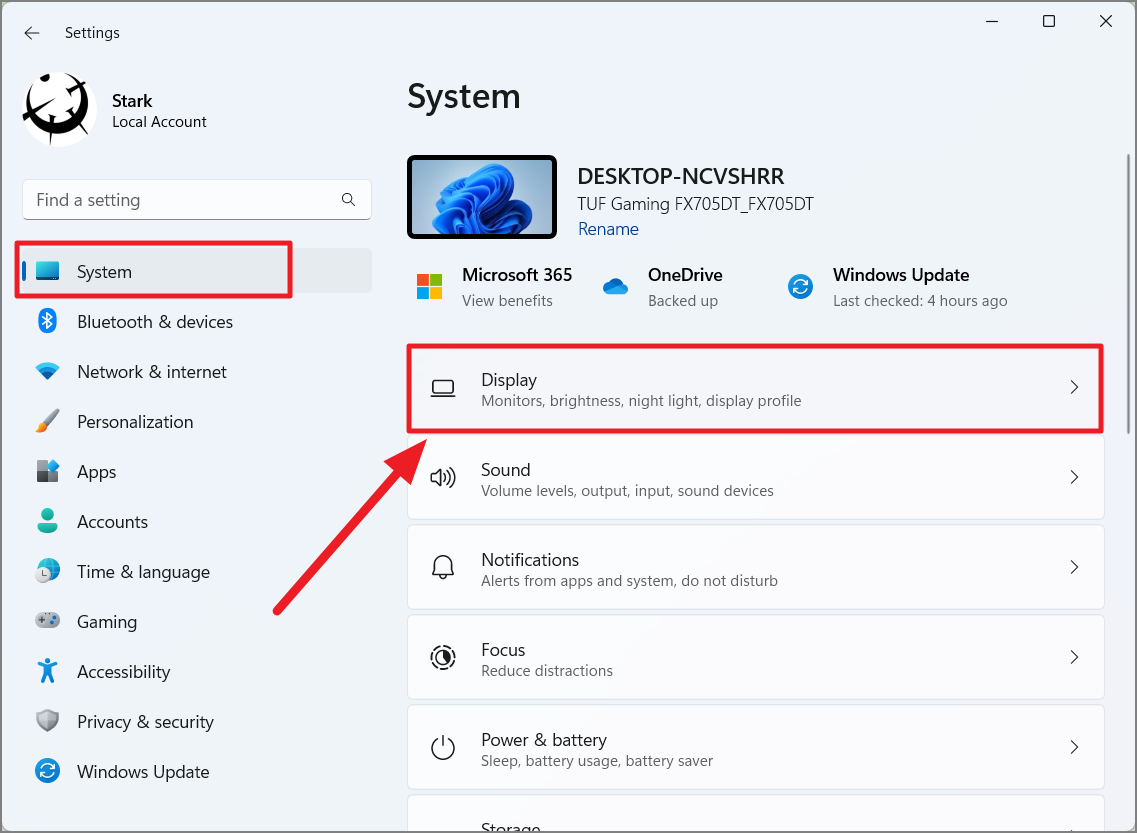The width and height of the screenshot is (1137, 833).
Task: Click the OneDrive cloud icon
Action: point(616,286)
